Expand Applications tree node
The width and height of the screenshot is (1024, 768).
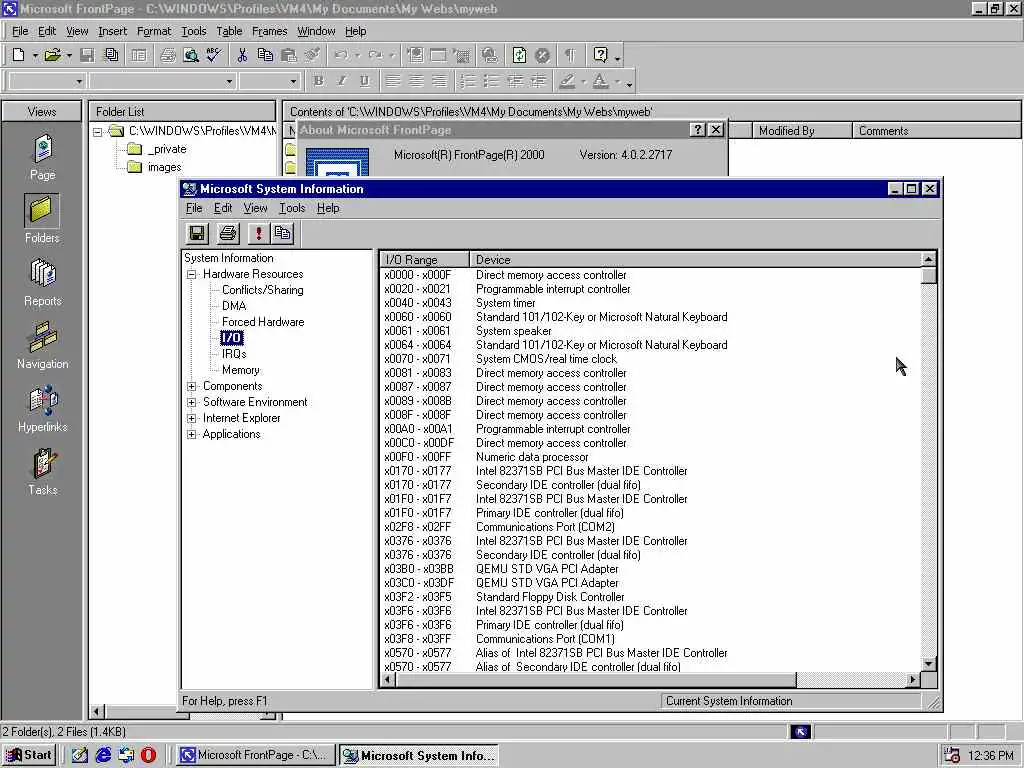(x=191, y=434)
